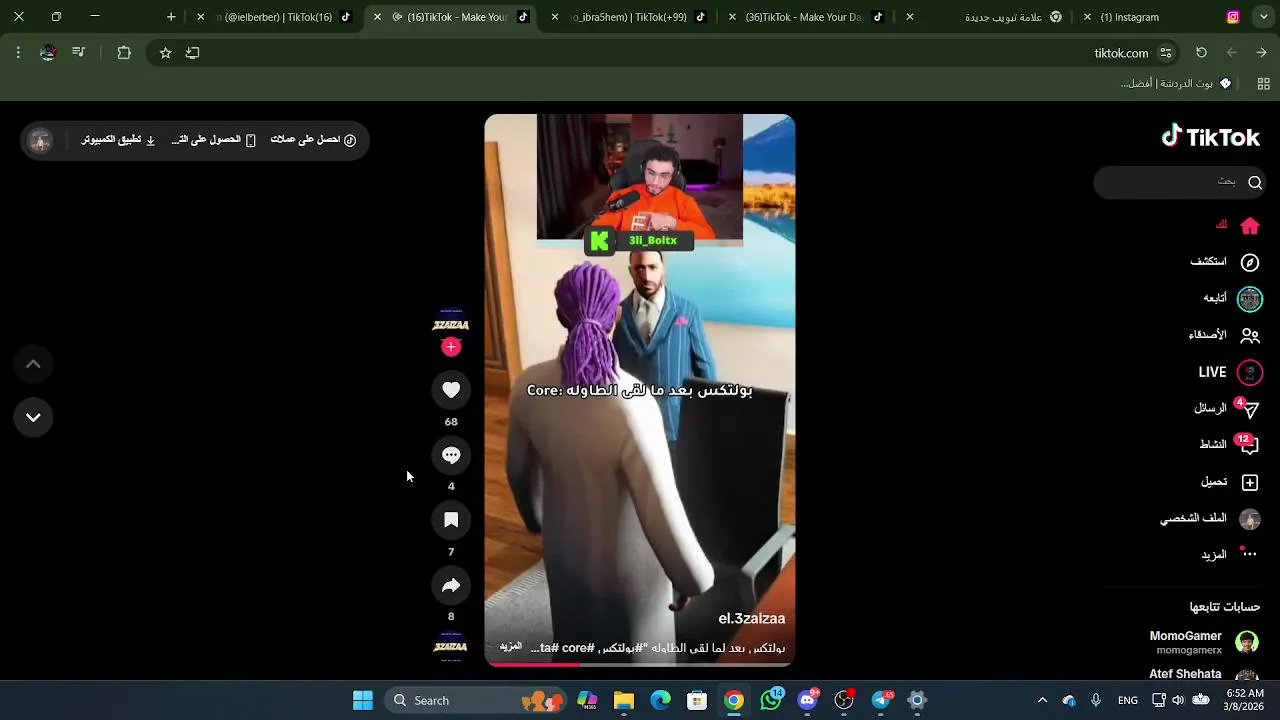1280x720 pixels.
Task: Open Friends (الأصدقاء) in the sidebar
Action: 1224,335
